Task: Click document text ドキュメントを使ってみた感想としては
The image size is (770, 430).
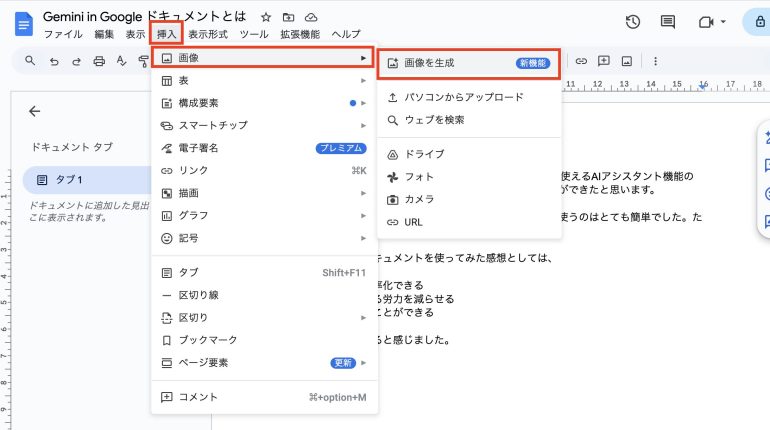Action: 465,258
